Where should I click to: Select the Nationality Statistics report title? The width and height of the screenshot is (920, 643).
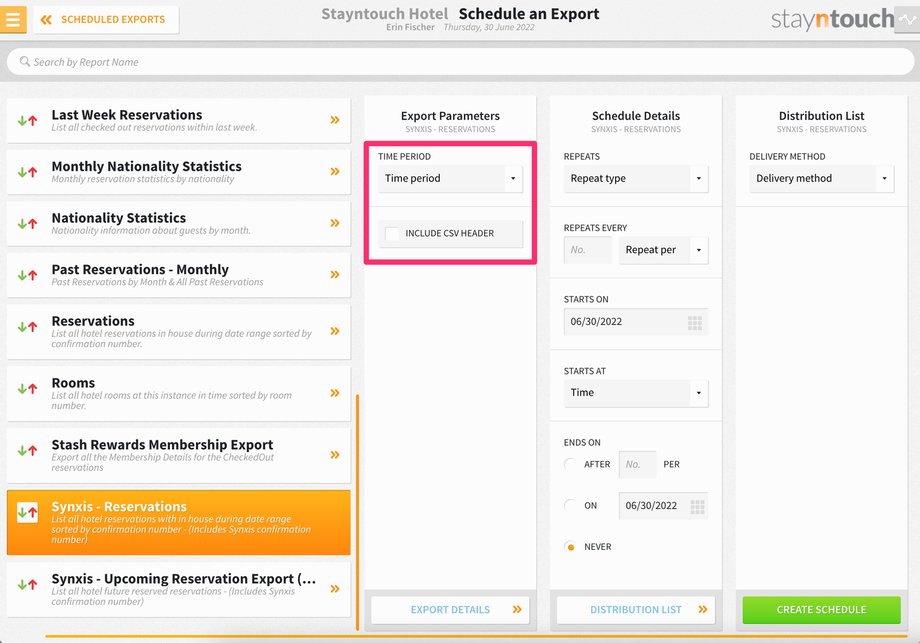pos(119,218)
